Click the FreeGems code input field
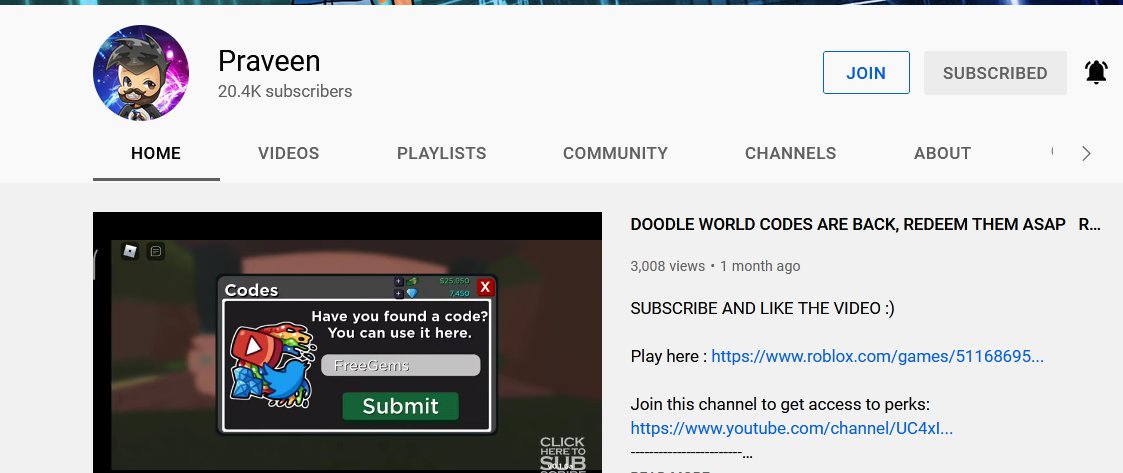The image size is (1123, 473). point(400,365)
